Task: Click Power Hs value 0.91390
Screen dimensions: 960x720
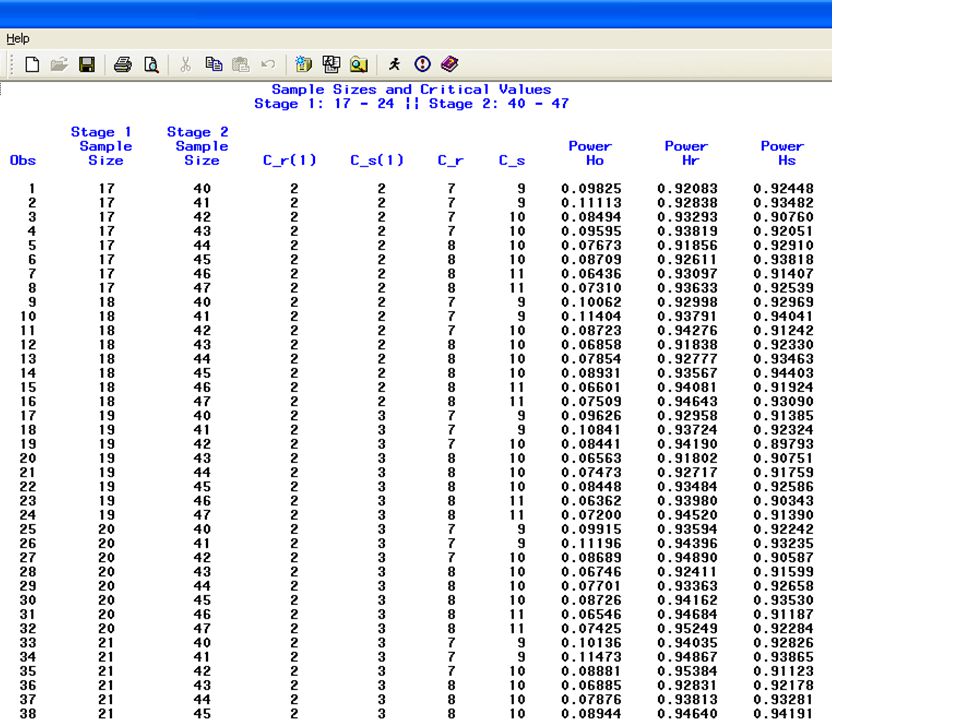Action: pos(784,515)
